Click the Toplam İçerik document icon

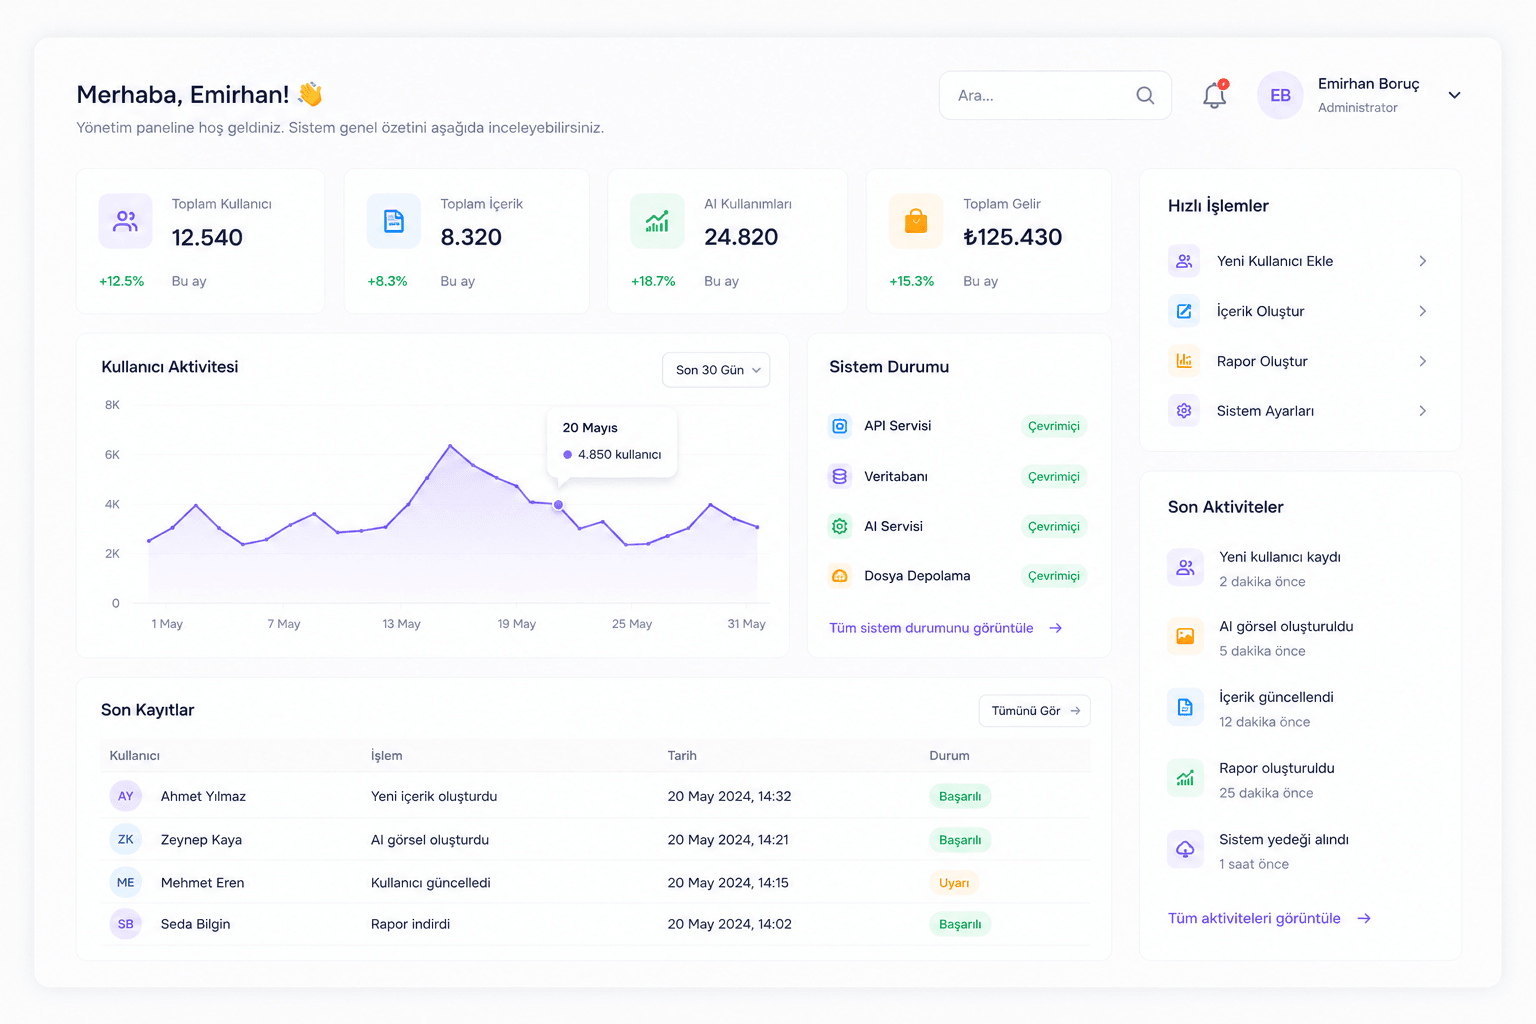pos(394,221)
